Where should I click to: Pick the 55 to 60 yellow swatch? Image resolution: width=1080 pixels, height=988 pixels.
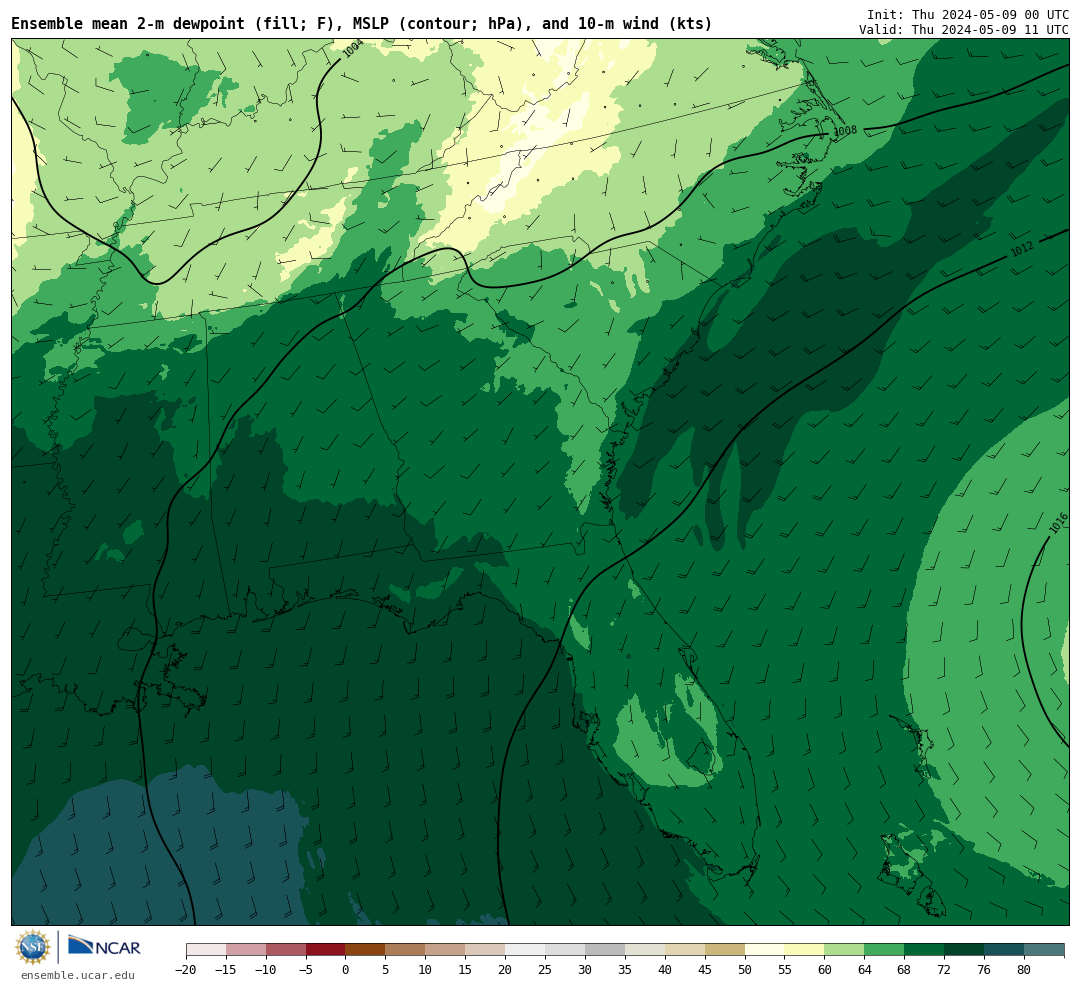tap(805, 950)
